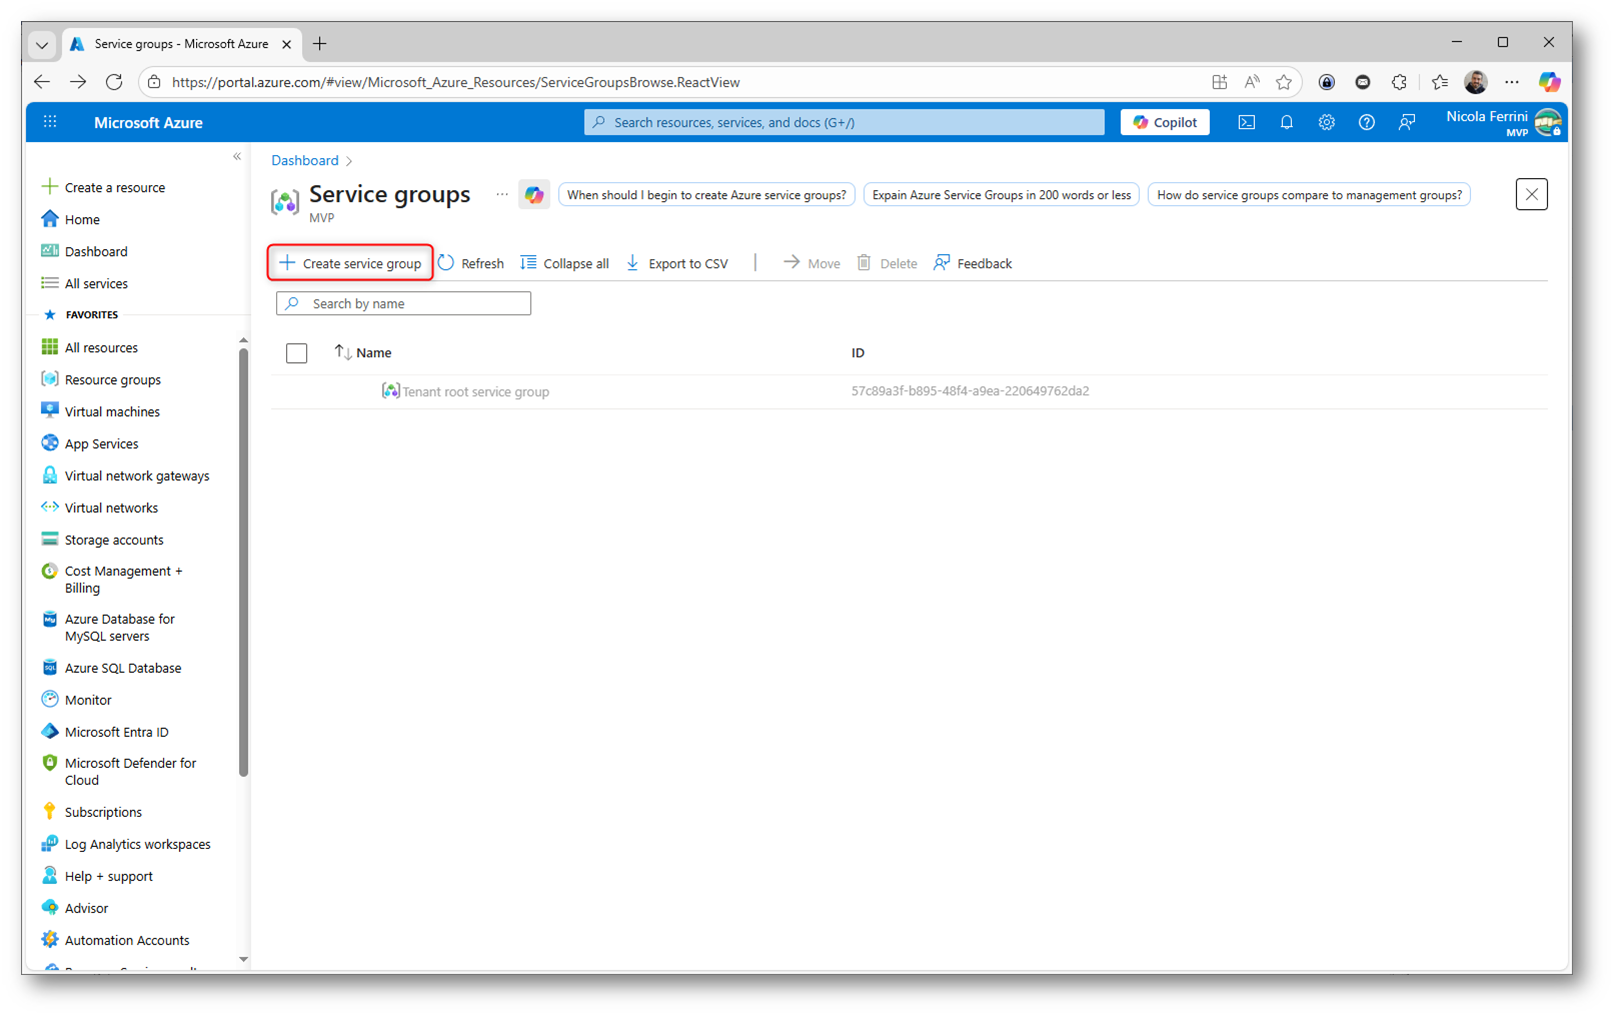Open the browser Extensions puzzle icon
The width and height of the screenshot is (1615, 1017).
pyautogui.click(x=1399, y=82)
